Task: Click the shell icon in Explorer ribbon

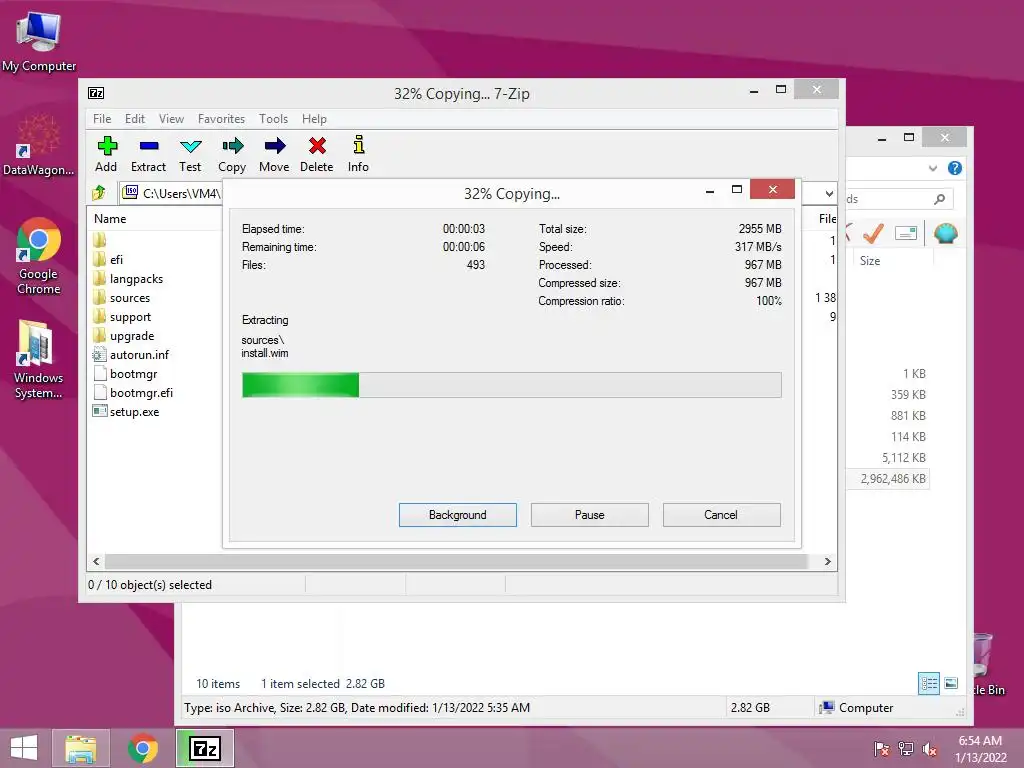Action: coord(945,232)
